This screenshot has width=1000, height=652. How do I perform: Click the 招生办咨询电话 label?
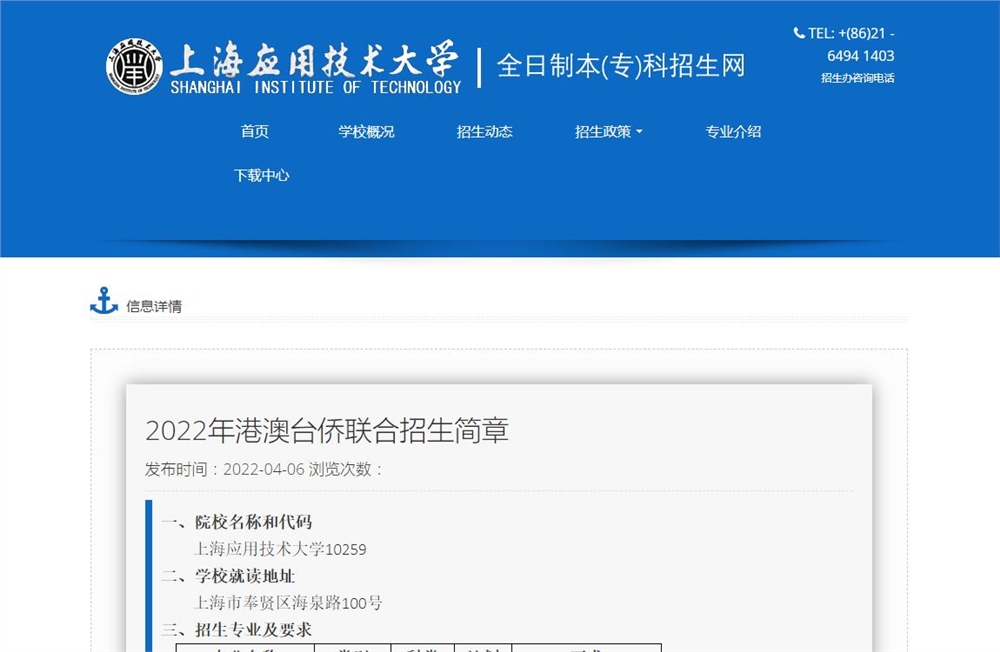857,78
